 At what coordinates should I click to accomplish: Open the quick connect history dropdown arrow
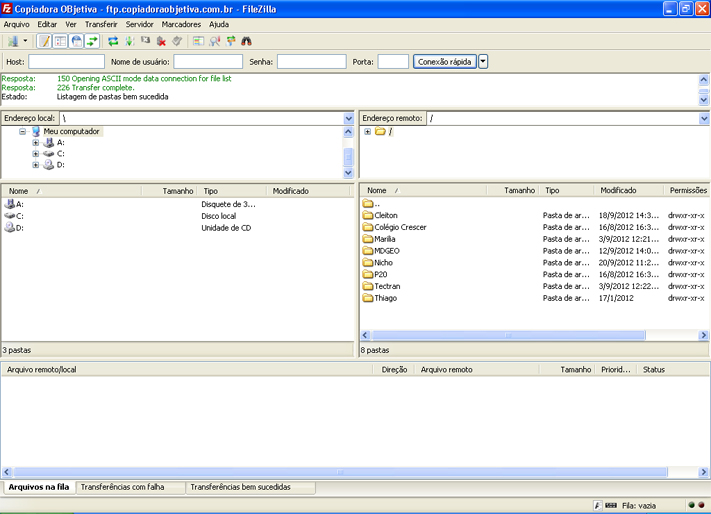[484, 62]
